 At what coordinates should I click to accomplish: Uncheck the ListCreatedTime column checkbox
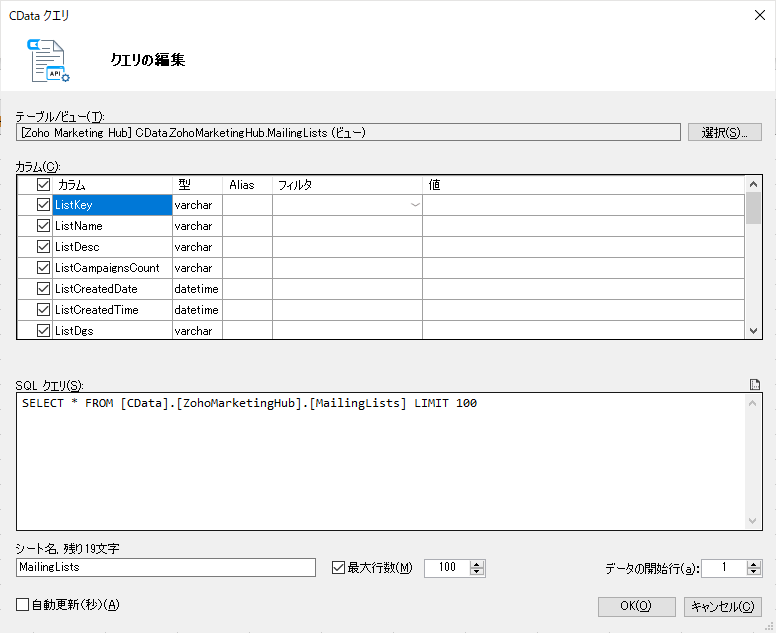(44, 310)
